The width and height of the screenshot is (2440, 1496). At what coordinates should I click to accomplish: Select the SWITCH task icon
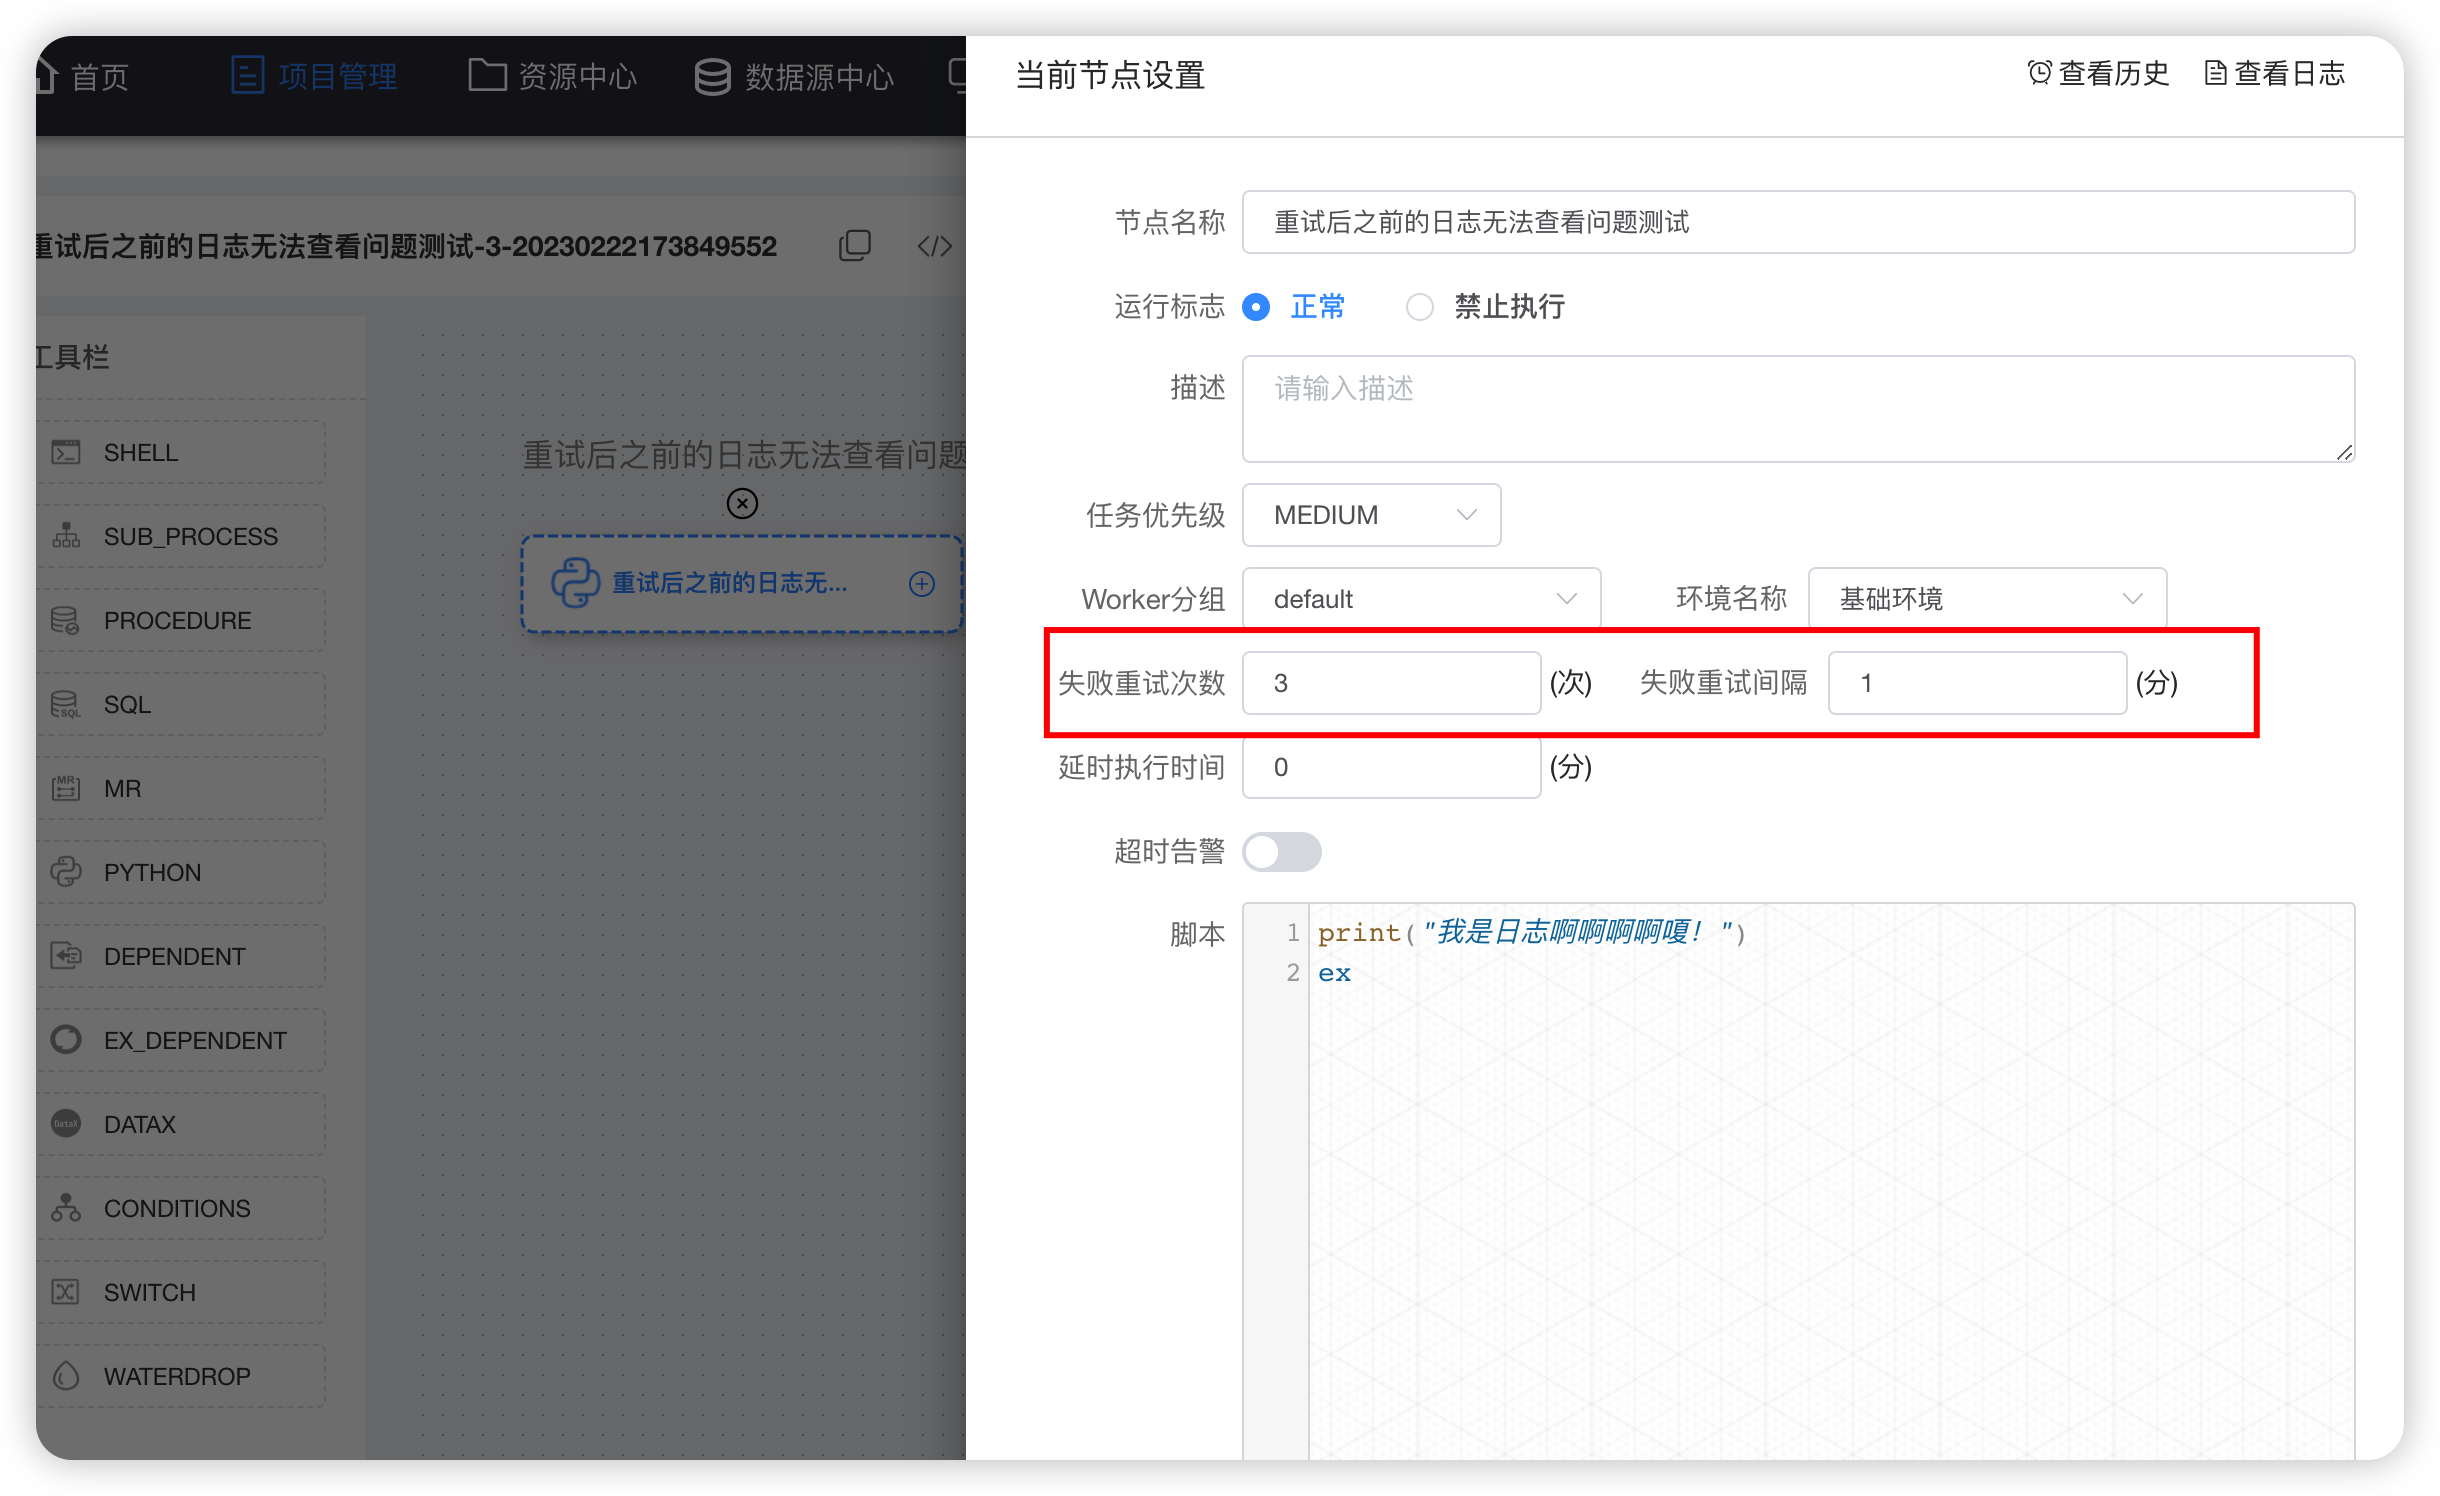[66, 1292]
